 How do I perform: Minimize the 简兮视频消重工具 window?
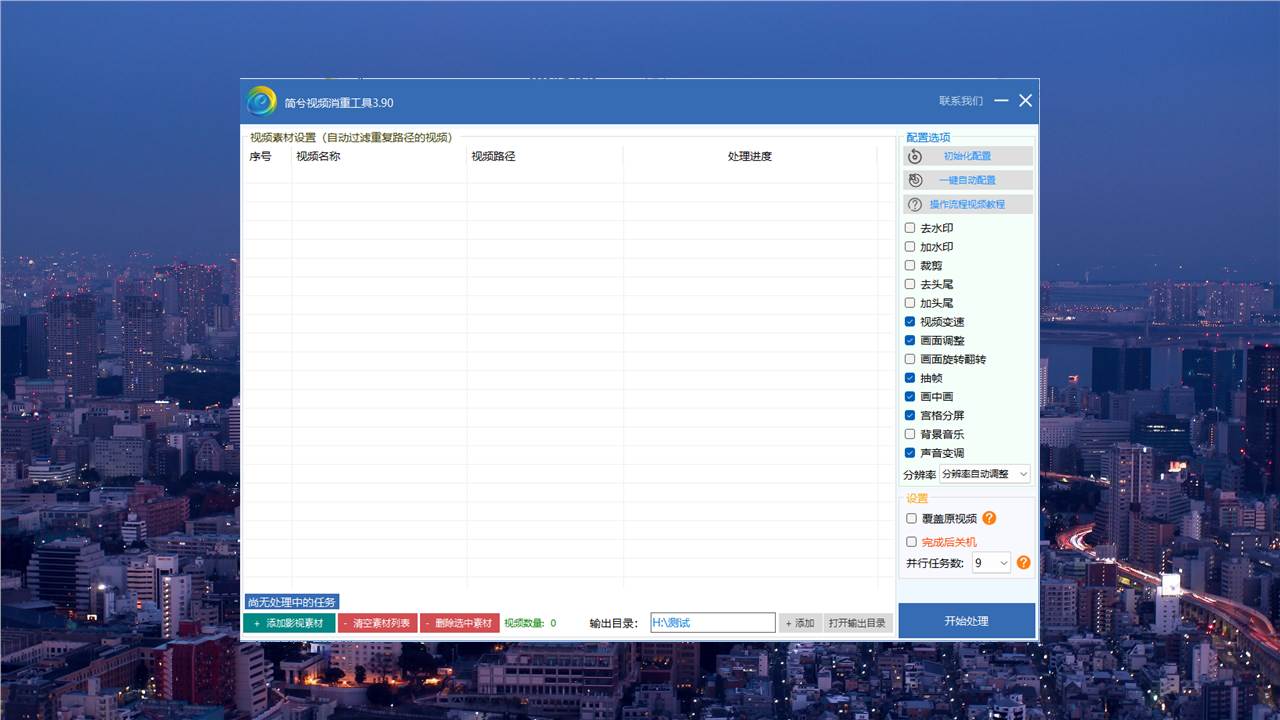tap(1001, 101)
